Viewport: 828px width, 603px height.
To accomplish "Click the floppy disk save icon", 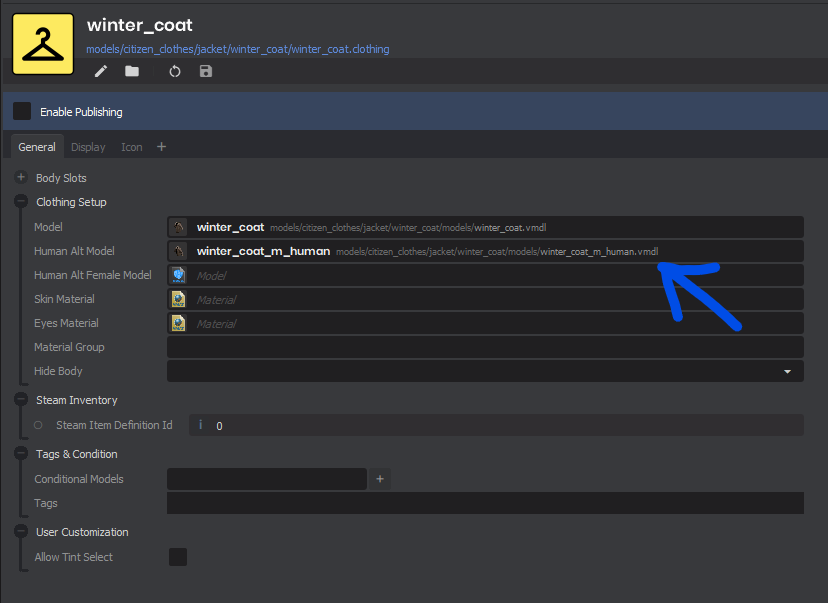I will tap(206, 71).
